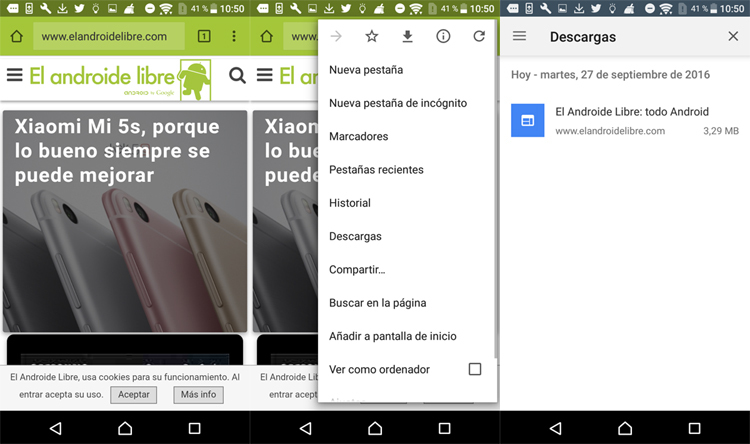
Task: Click the download page arrow icon in menu
Action: [x=407, y=37]
